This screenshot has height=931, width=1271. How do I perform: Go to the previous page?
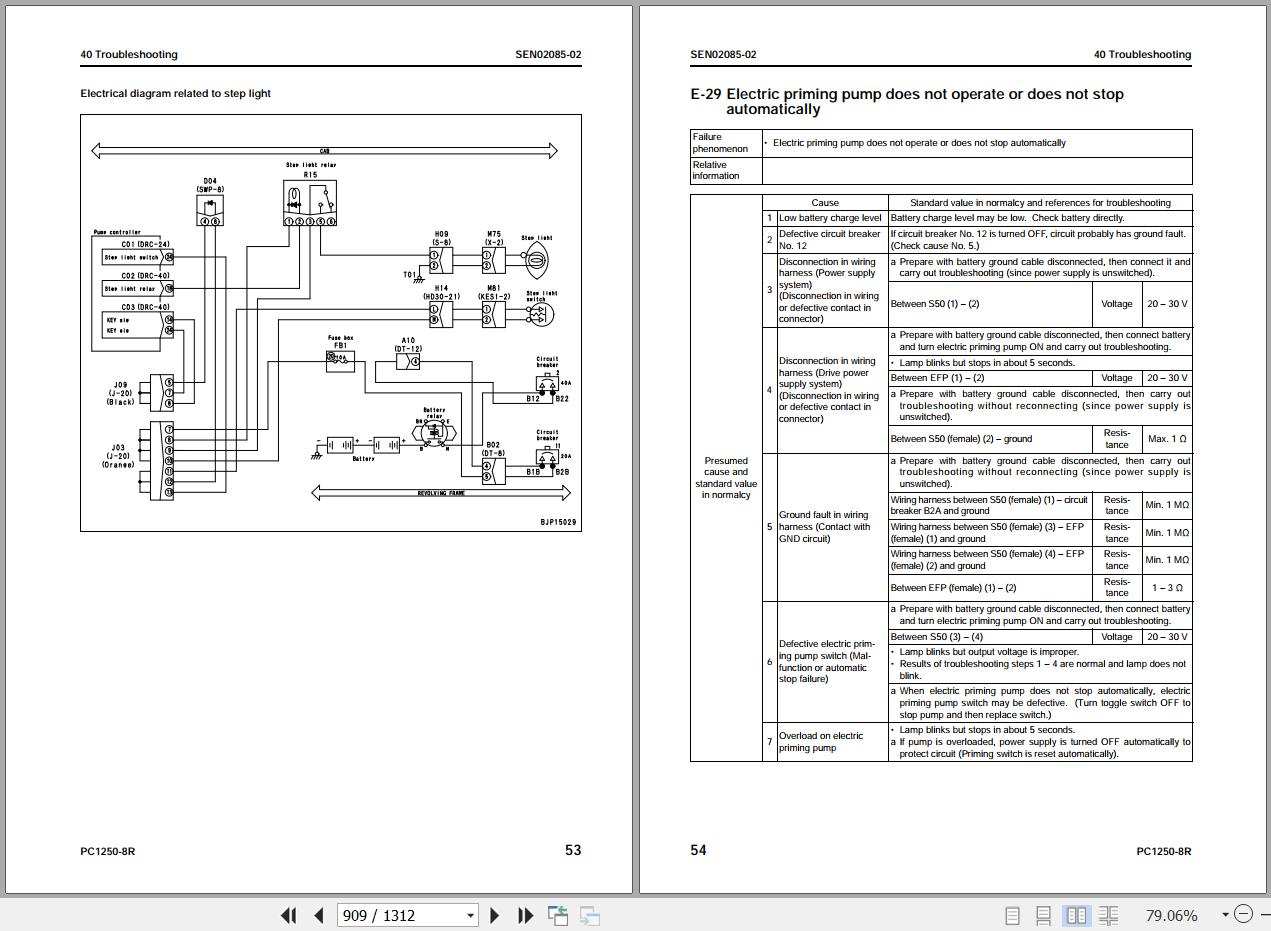pyautogui.click(x=318, y=915)
